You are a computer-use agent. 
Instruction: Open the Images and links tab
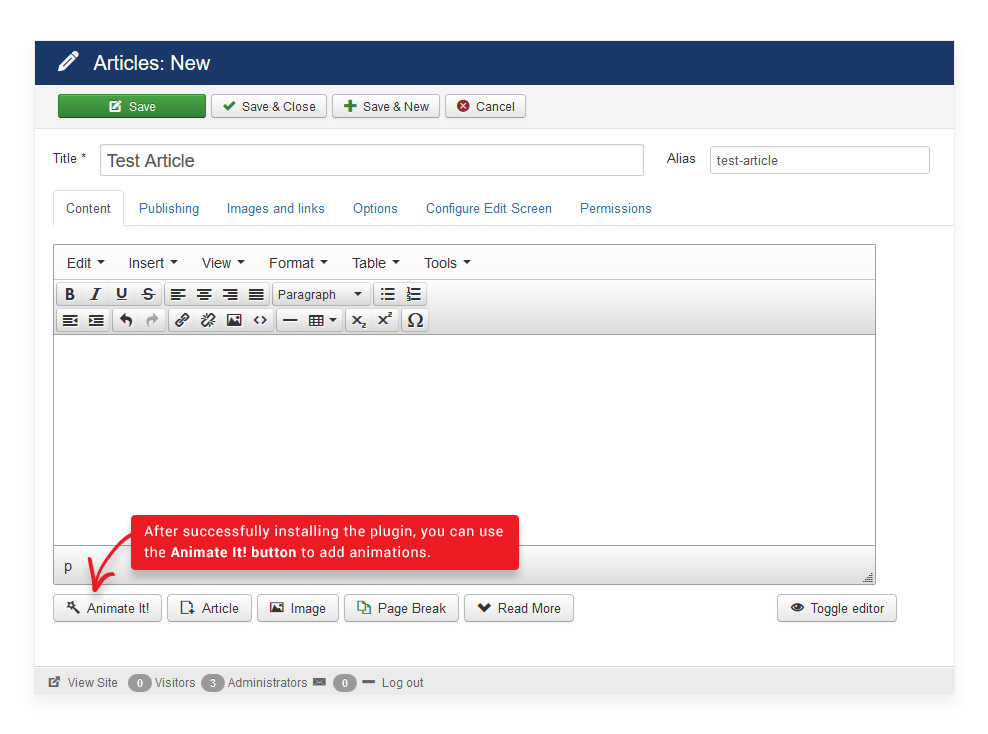point(275,208)
